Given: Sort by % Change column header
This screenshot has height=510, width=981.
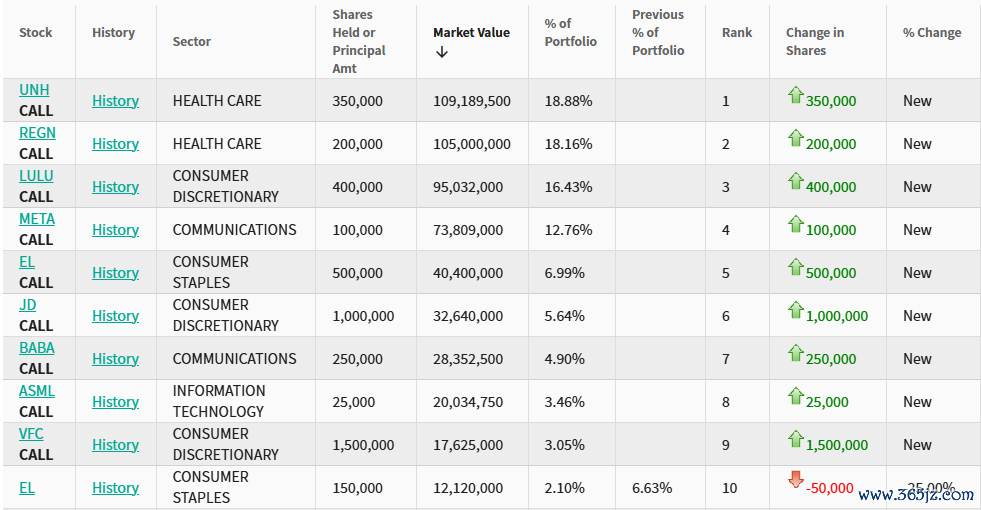Looking at the screenshot, I should click(932, 33).
